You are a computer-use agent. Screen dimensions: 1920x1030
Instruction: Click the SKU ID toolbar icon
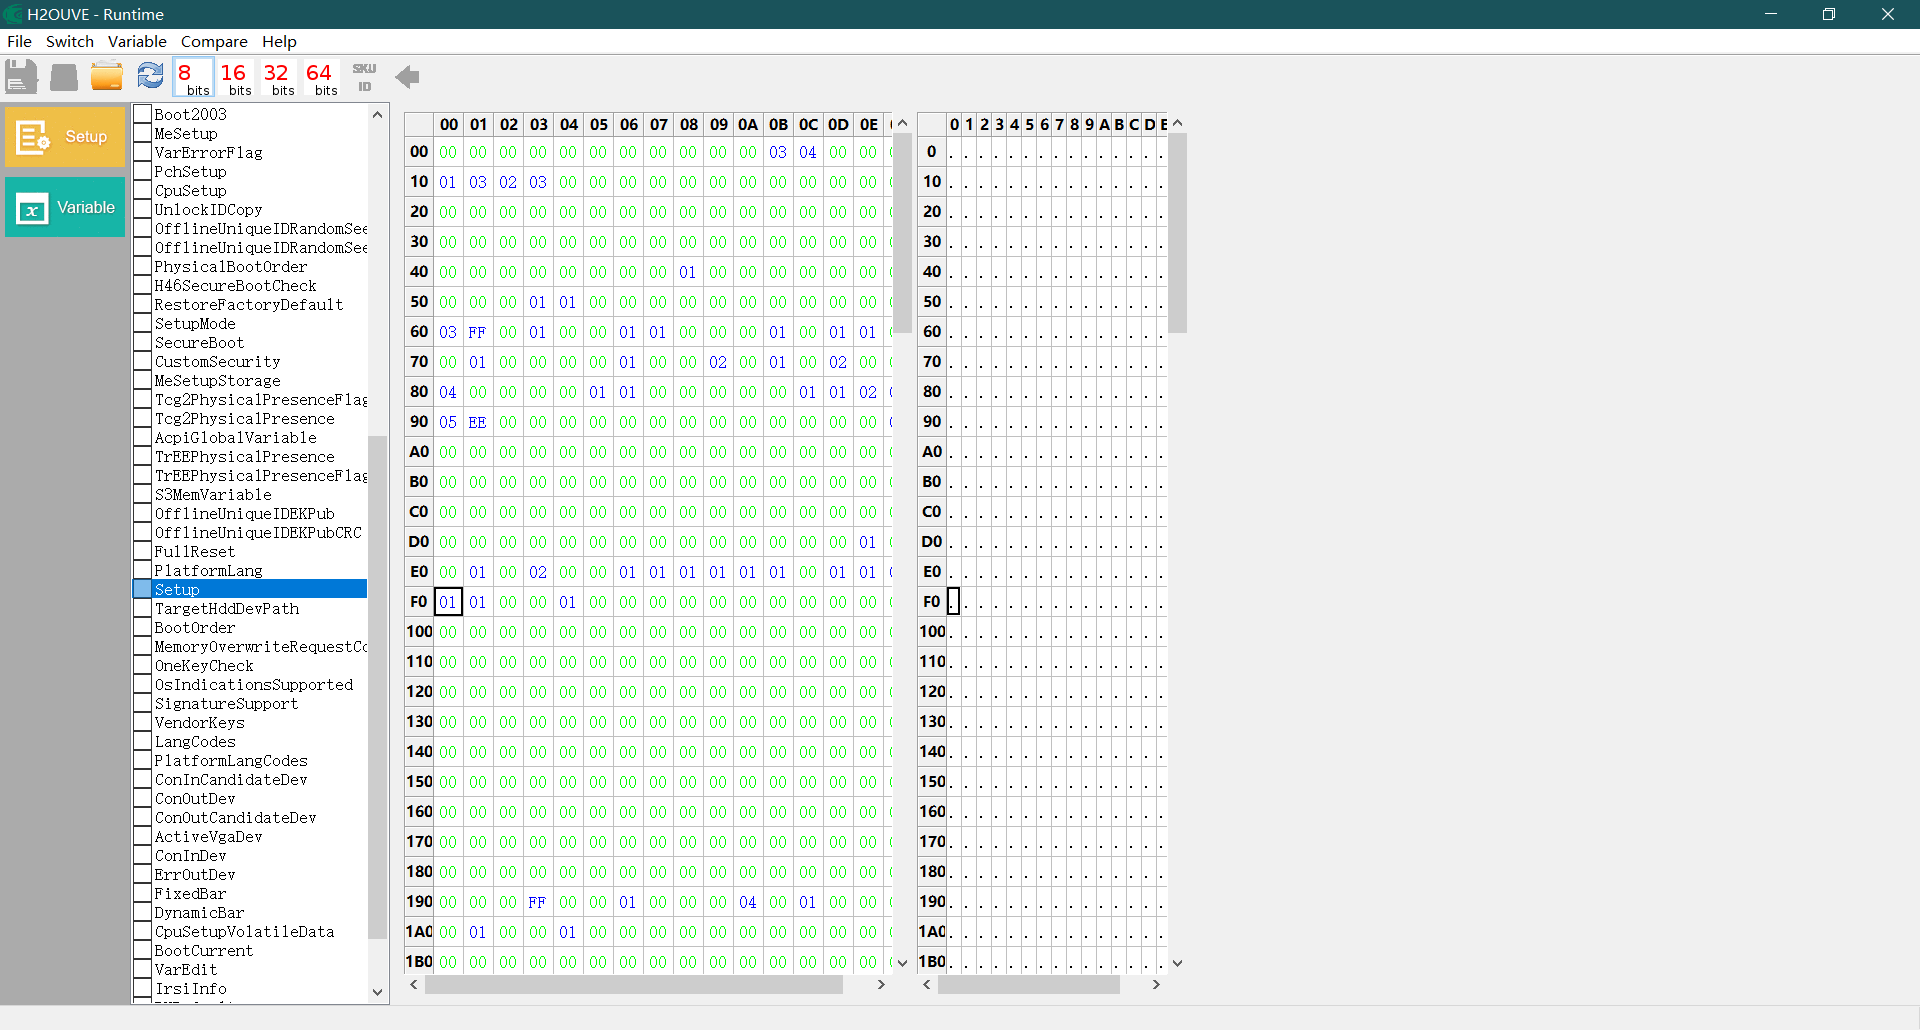tap(364, 77)
